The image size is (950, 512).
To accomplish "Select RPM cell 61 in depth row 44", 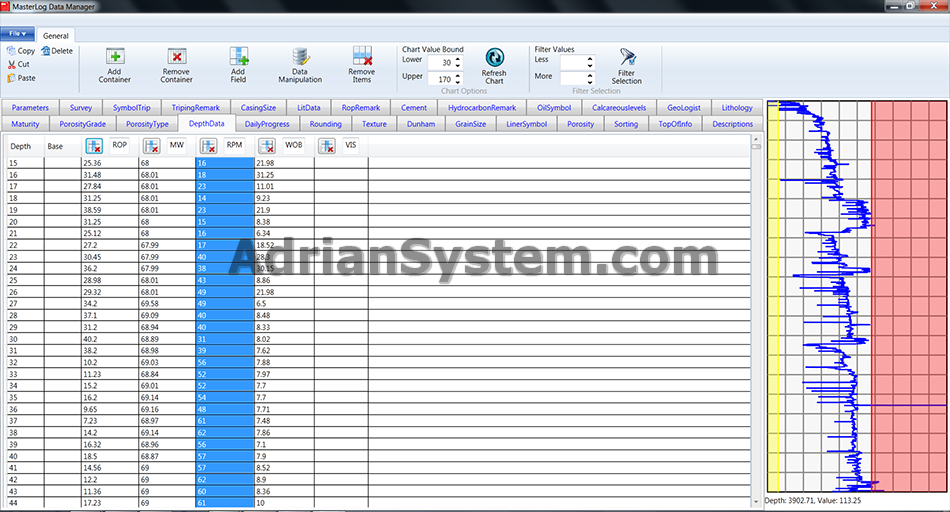I will [x=225, y=503].
